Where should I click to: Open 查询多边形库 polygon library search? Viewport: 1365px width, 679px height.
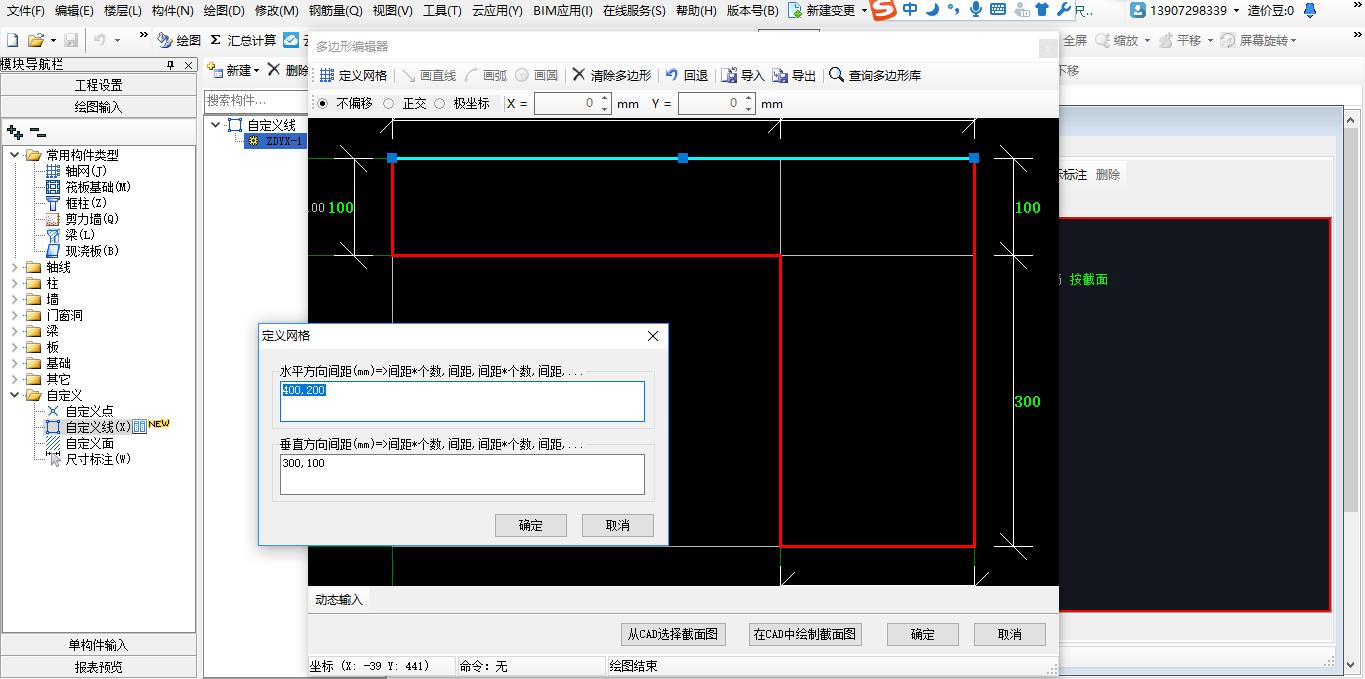[875, 75]
